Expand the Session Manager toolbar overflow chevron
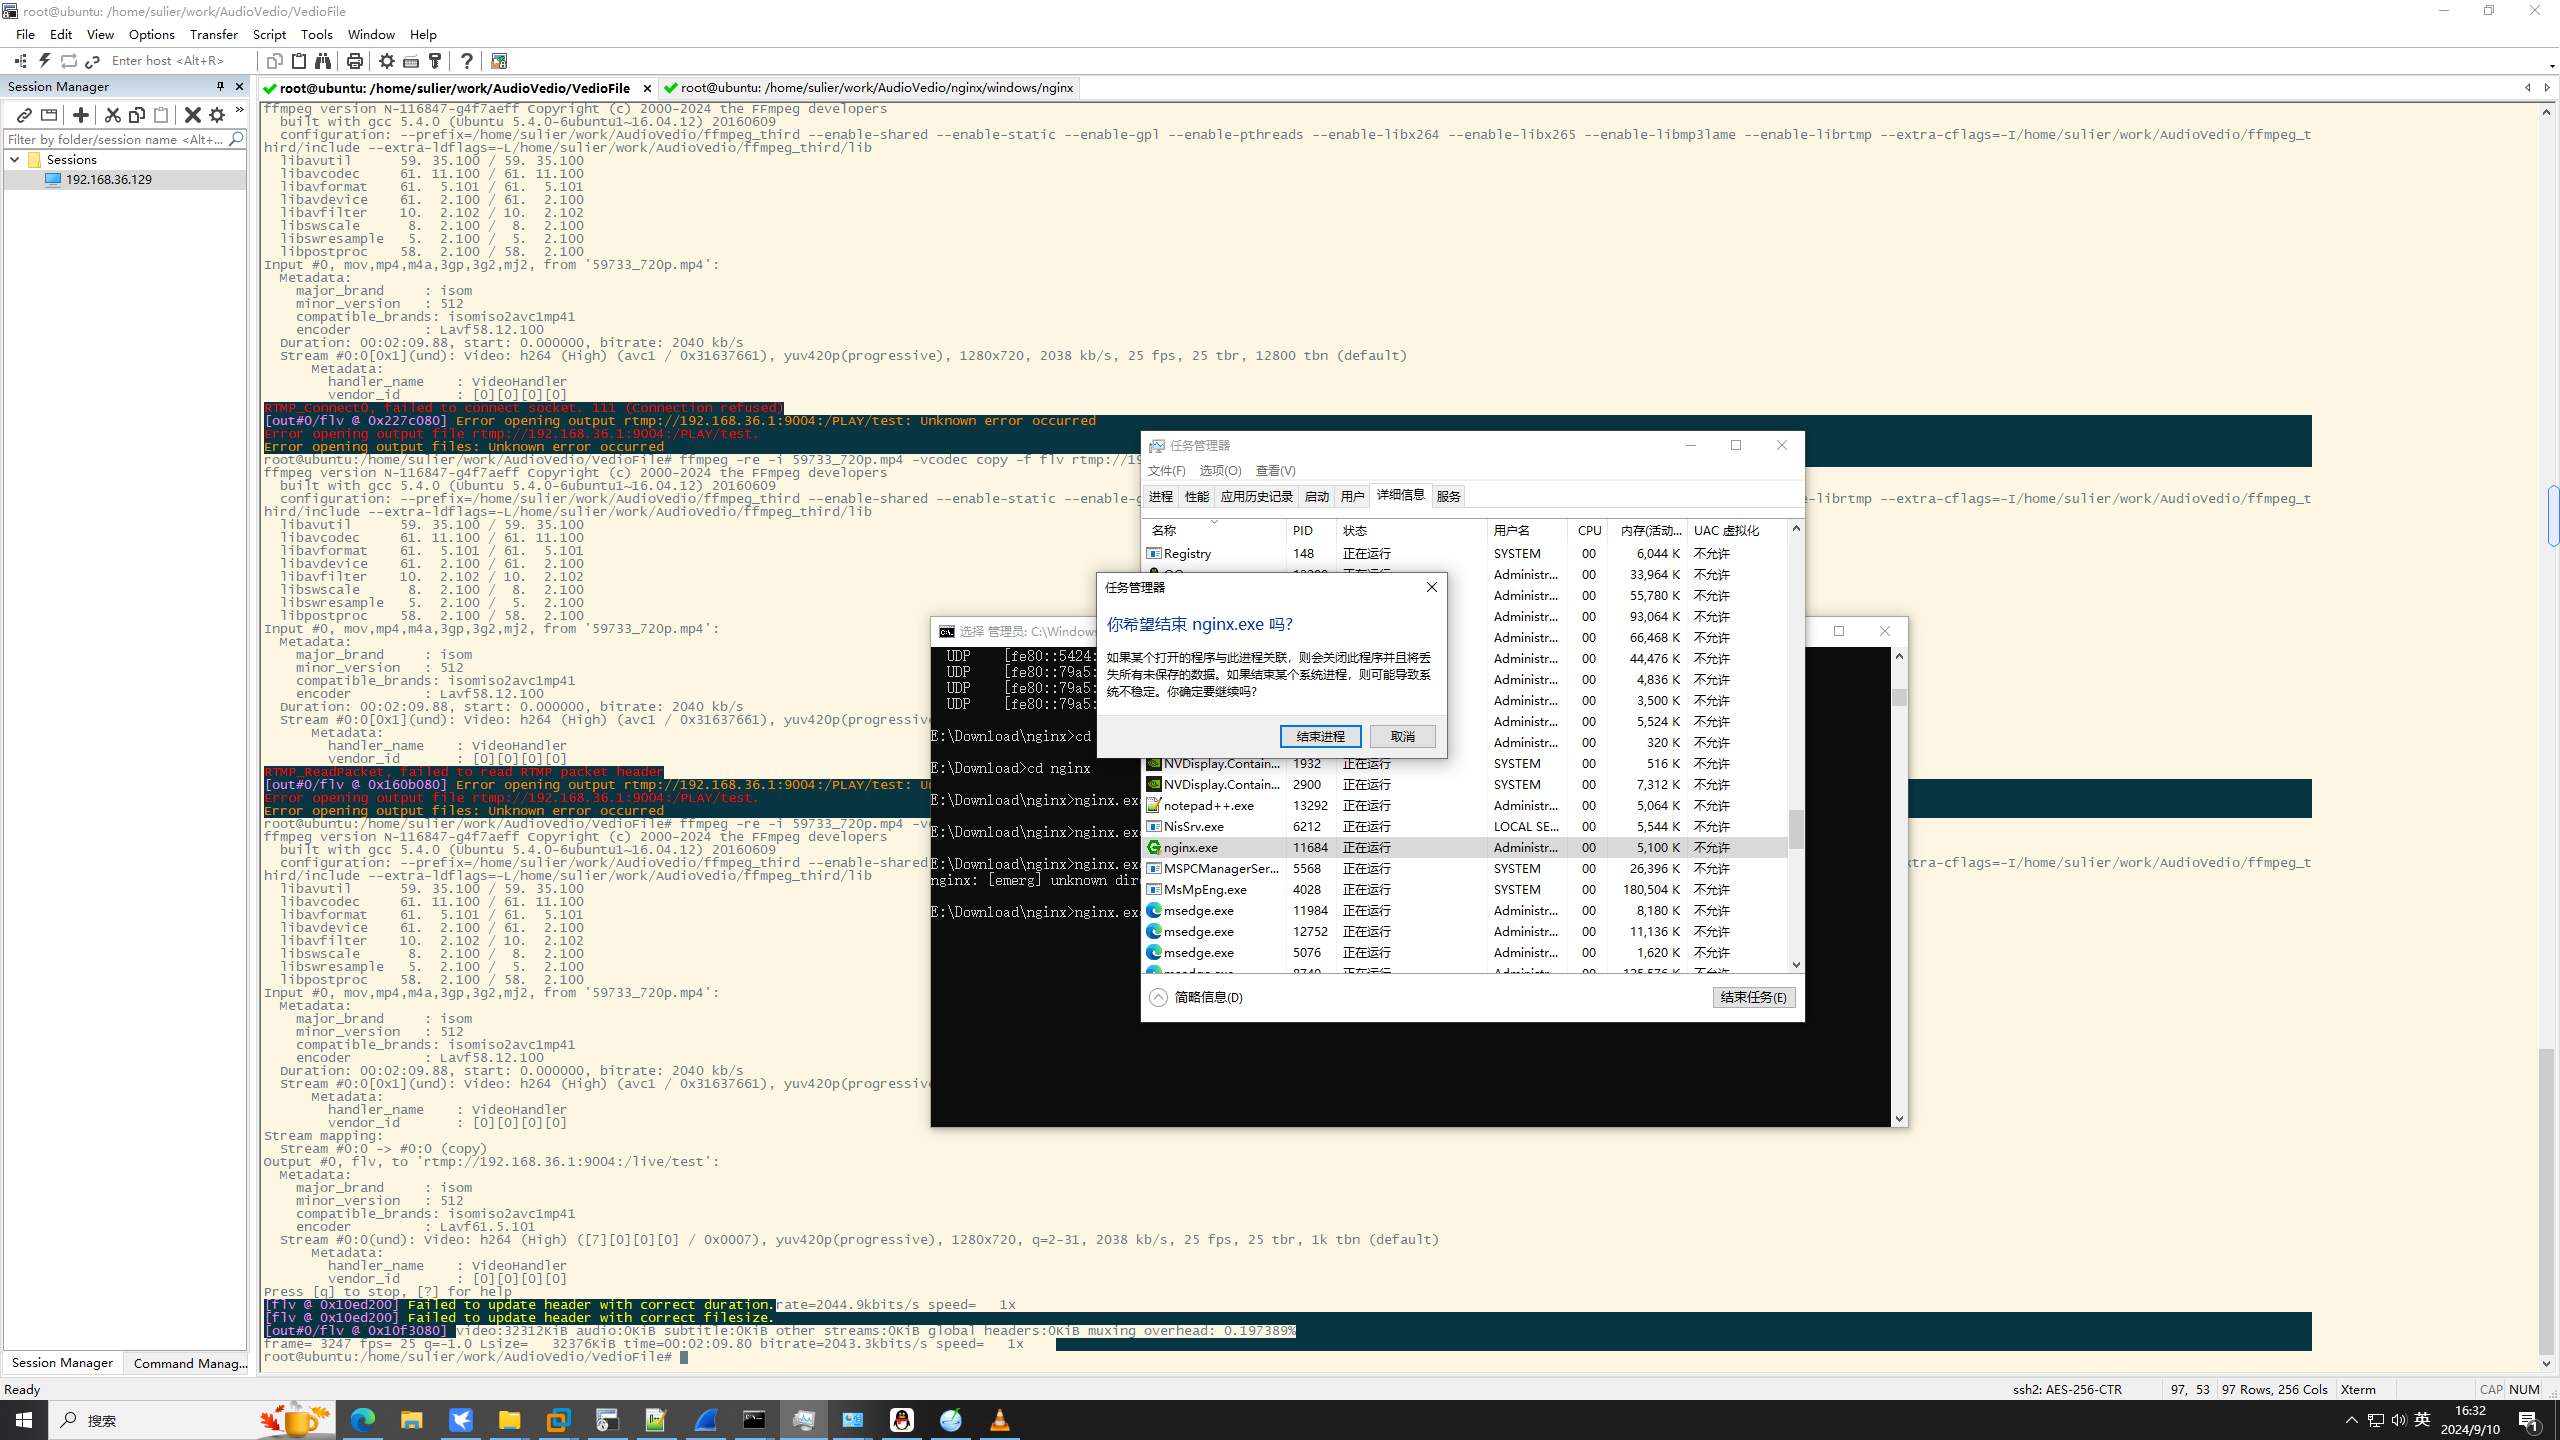 pyautogui.click(x=239, y=111)
